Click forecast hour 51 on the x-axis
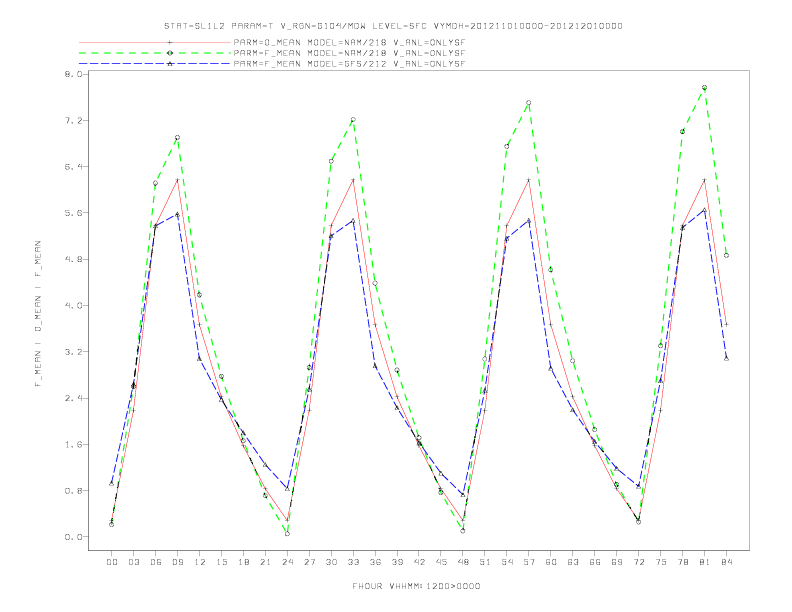Image resolution: width=792 pixels, height=612 pixels. click(x=485, y=562)
